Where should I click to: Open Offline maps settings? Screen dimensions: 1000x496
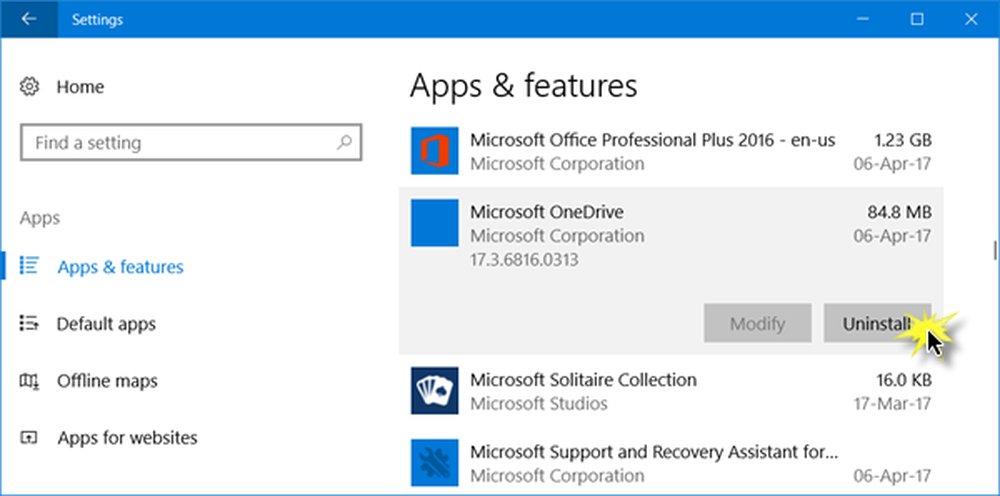(x=107, y=381)
